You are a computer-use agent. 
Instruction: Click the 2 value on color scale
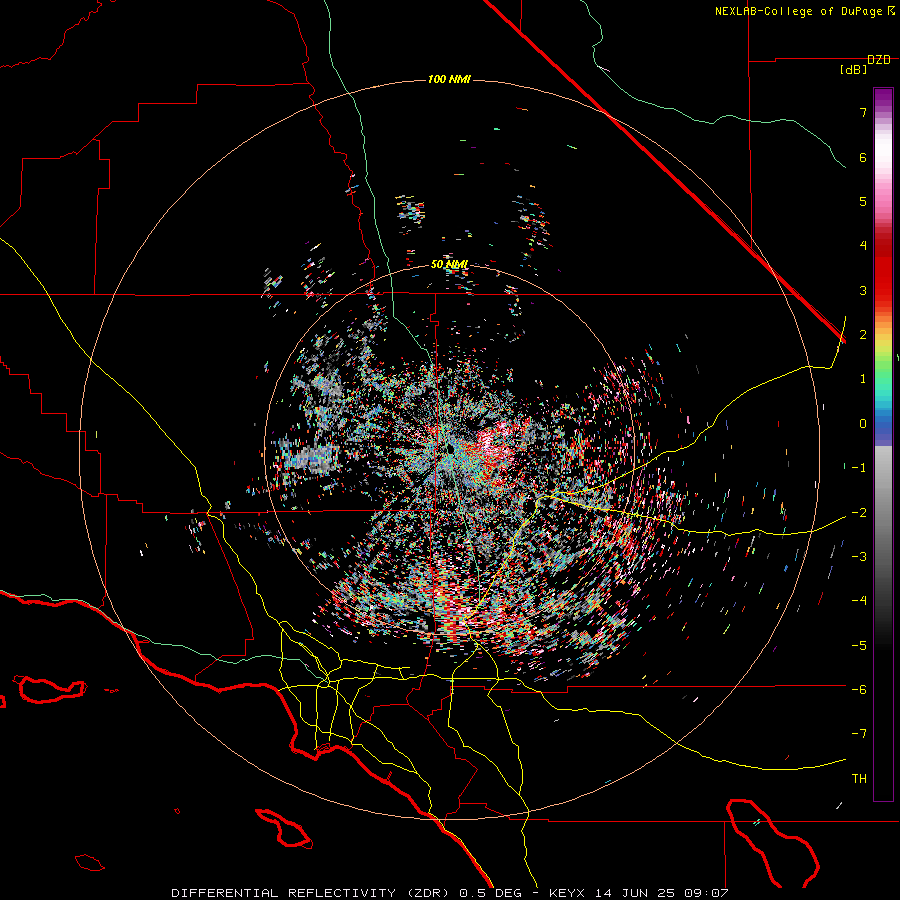[x=863, y=335]
